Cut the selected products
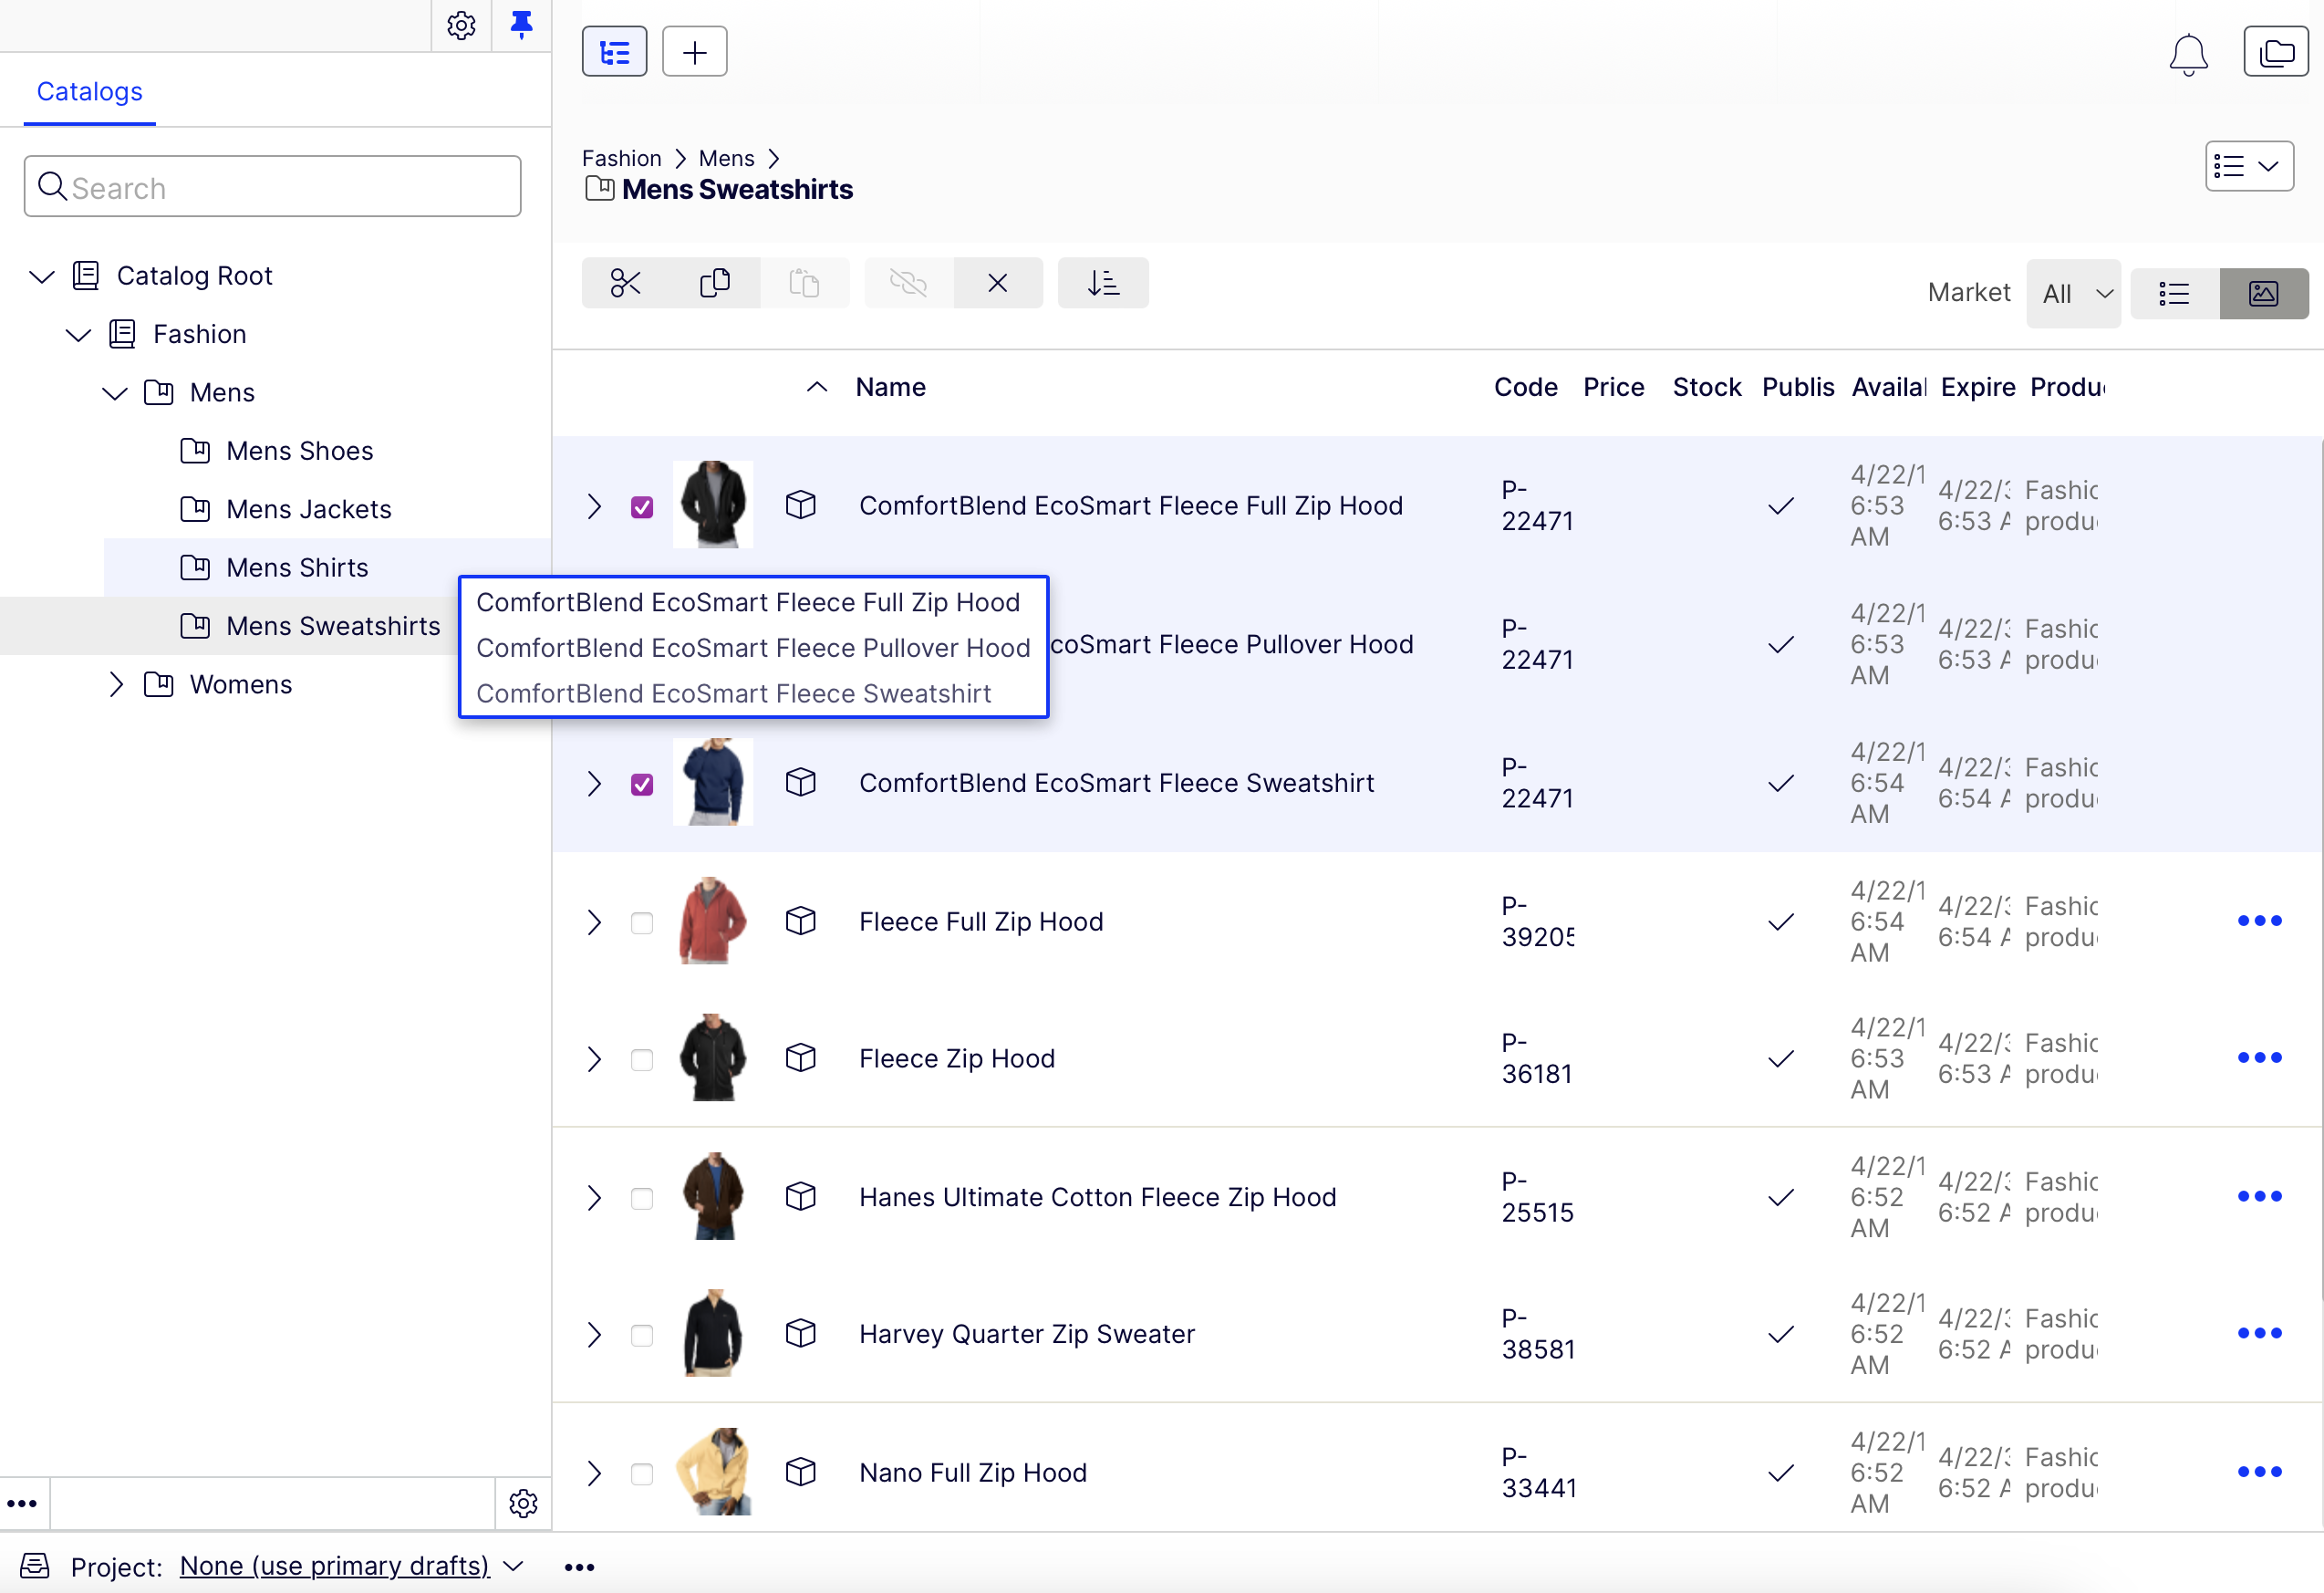Viewport: 2324px width, 1593px height. pyautogui.click(x=625, y=283)
